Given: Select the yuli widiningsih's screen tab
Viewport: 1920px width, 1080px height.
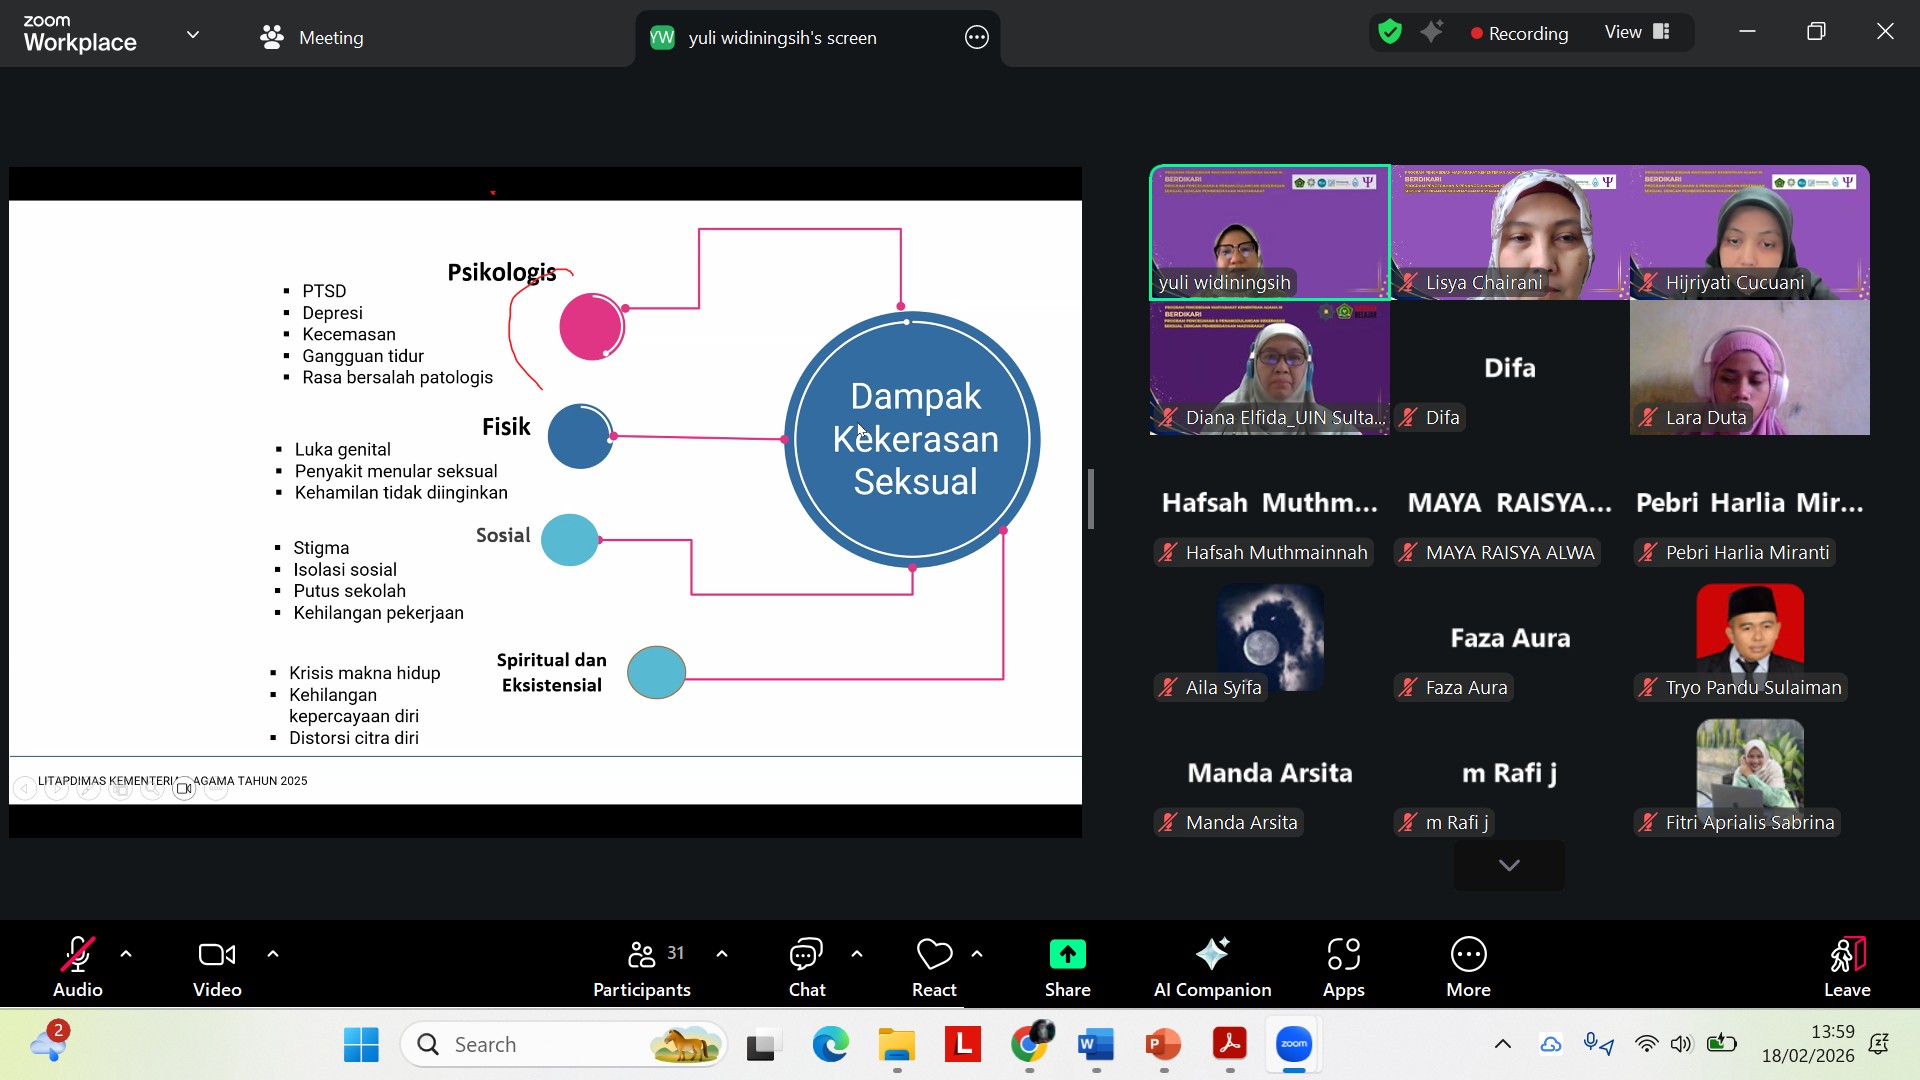Looking at the screenshot, I should [x=781, y=38].
